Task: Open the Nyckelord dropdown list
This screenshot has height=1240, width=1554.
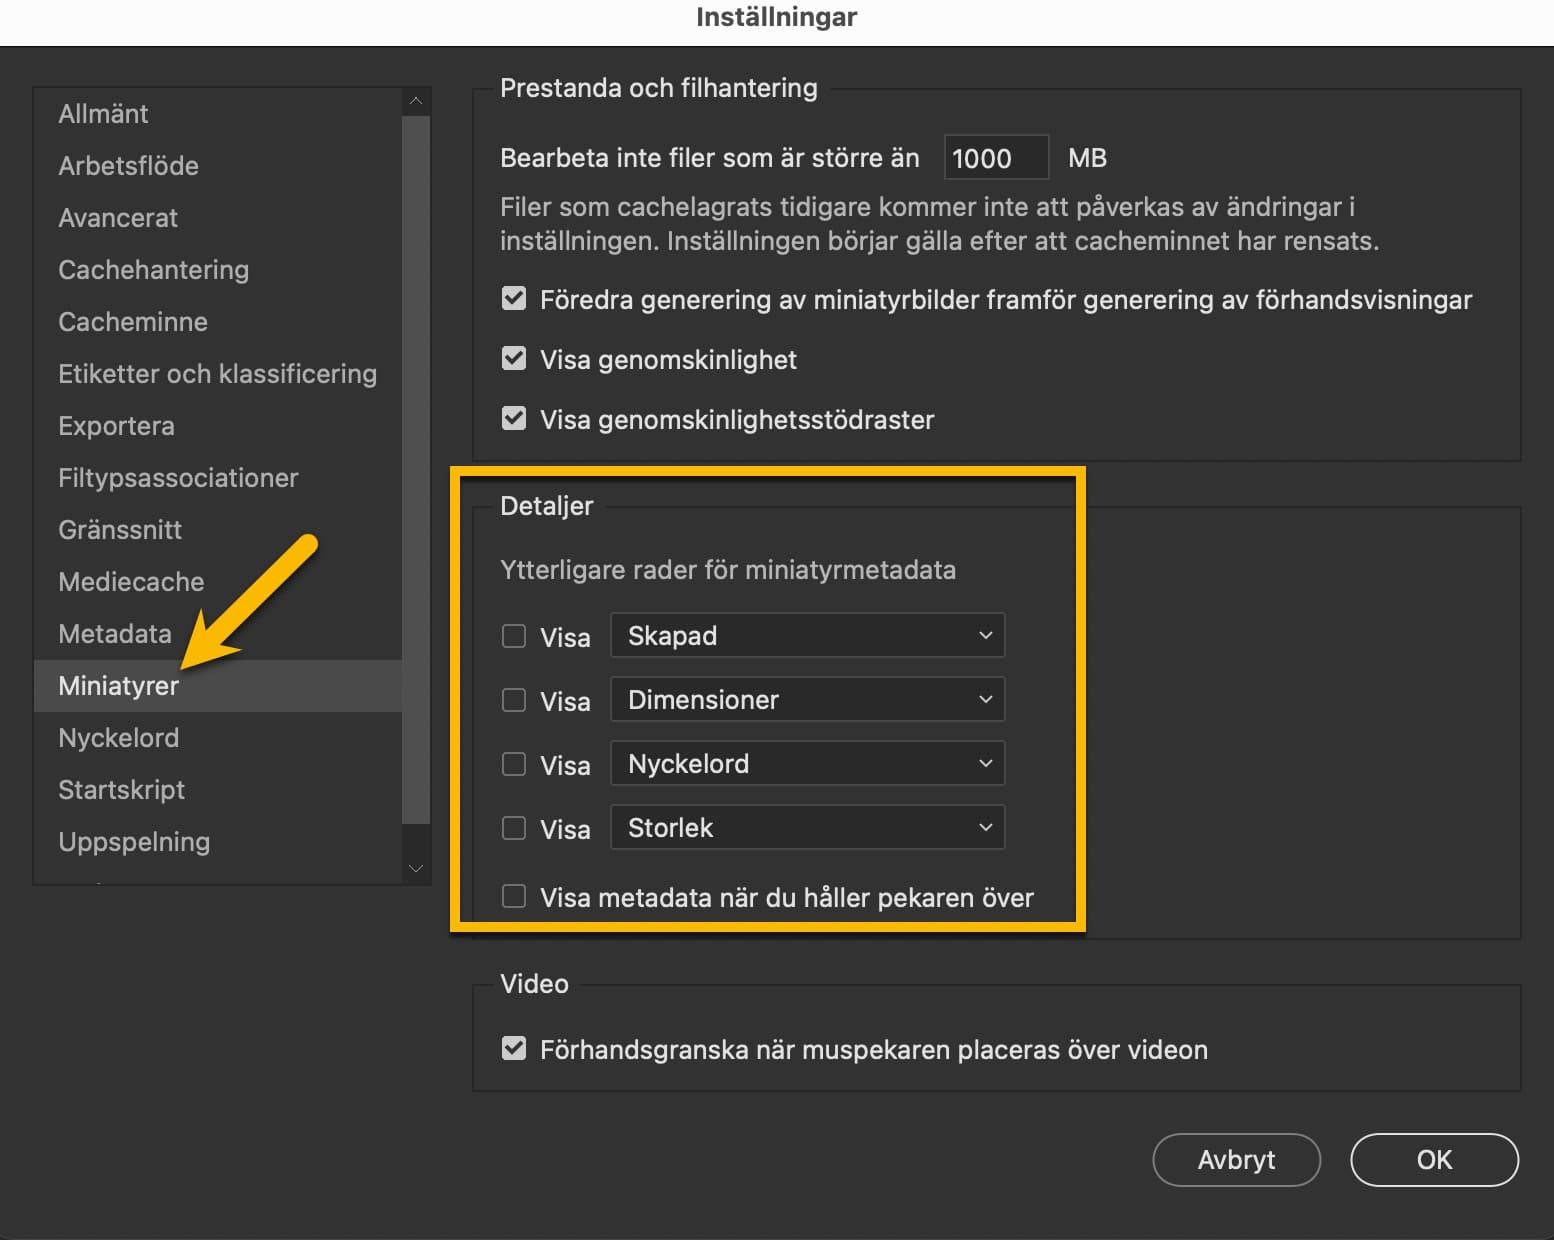Action: click(807, 764)
